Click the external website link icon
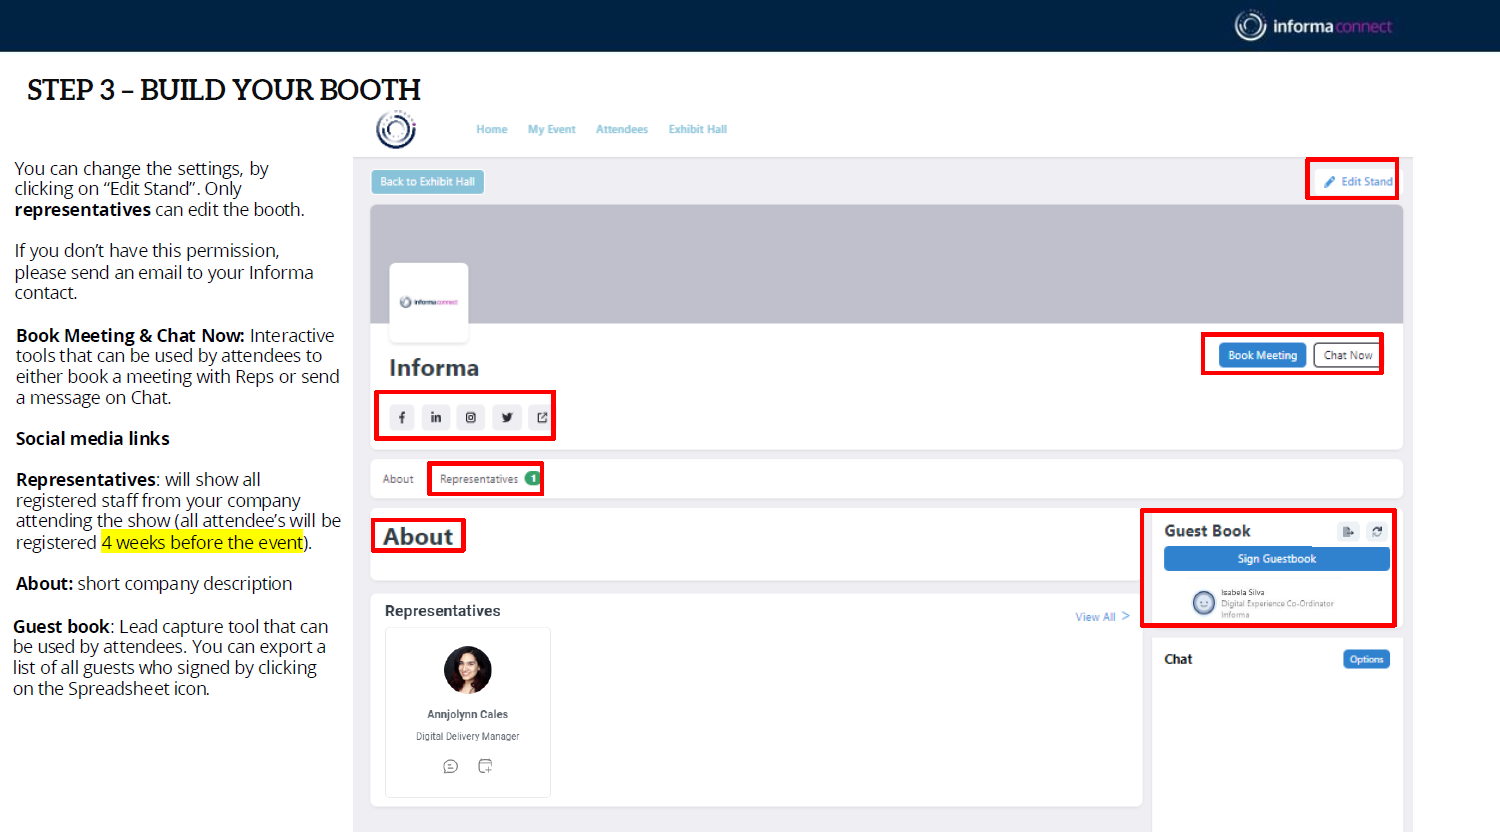The width and height of the screenshot is (1500, 833). [x=542, y=417]
